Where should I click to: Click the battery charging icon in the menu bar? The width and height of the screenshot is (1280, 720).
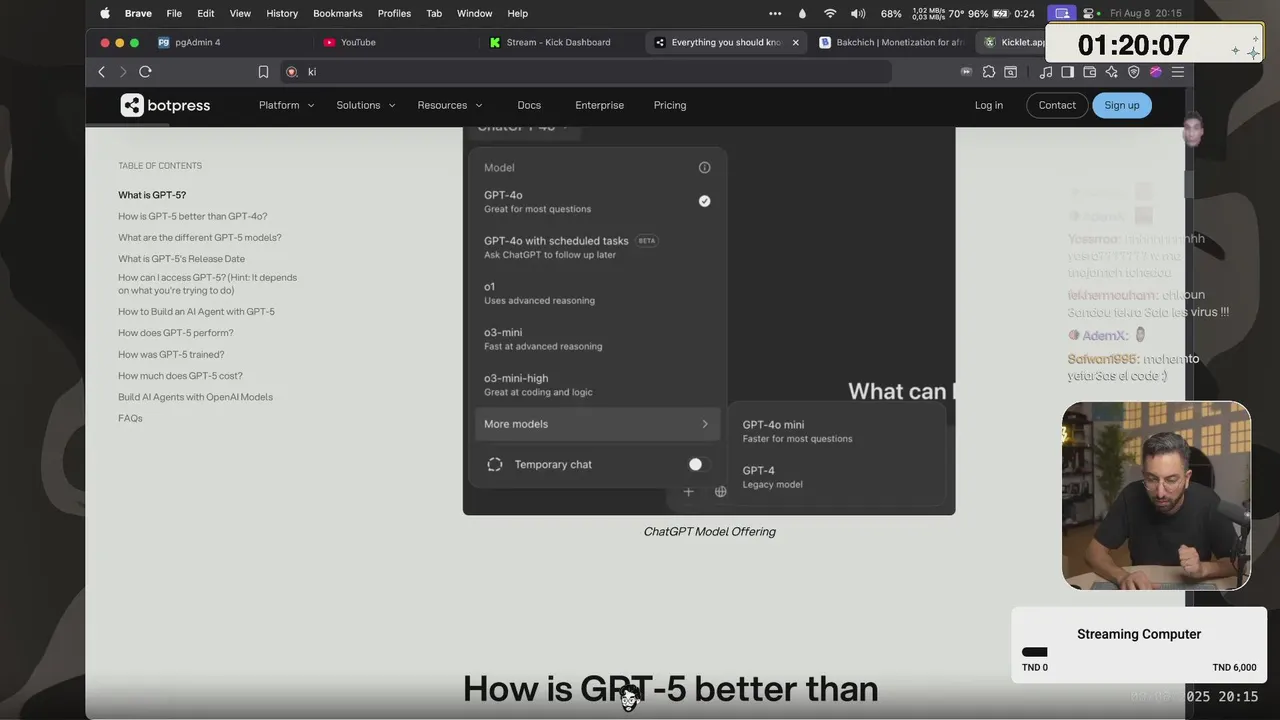pos(1000,13)
